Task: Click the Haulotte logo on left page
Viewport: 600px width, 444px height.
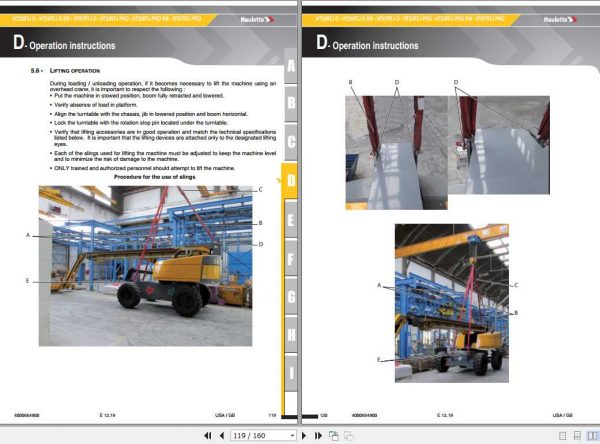Action: [257, 20]
